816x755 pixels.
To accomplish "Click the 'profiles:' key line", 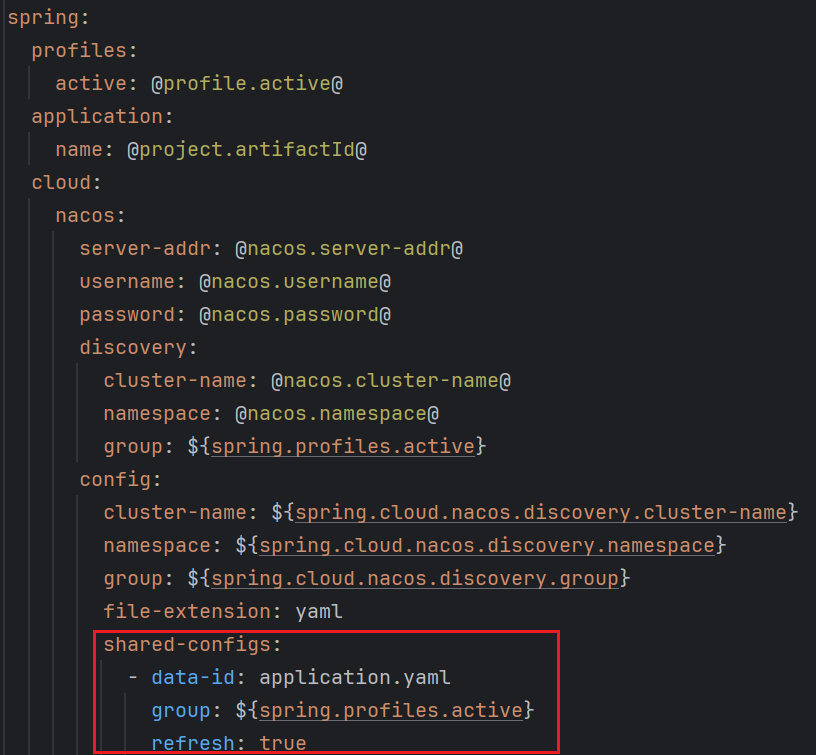I will (84, 51).
